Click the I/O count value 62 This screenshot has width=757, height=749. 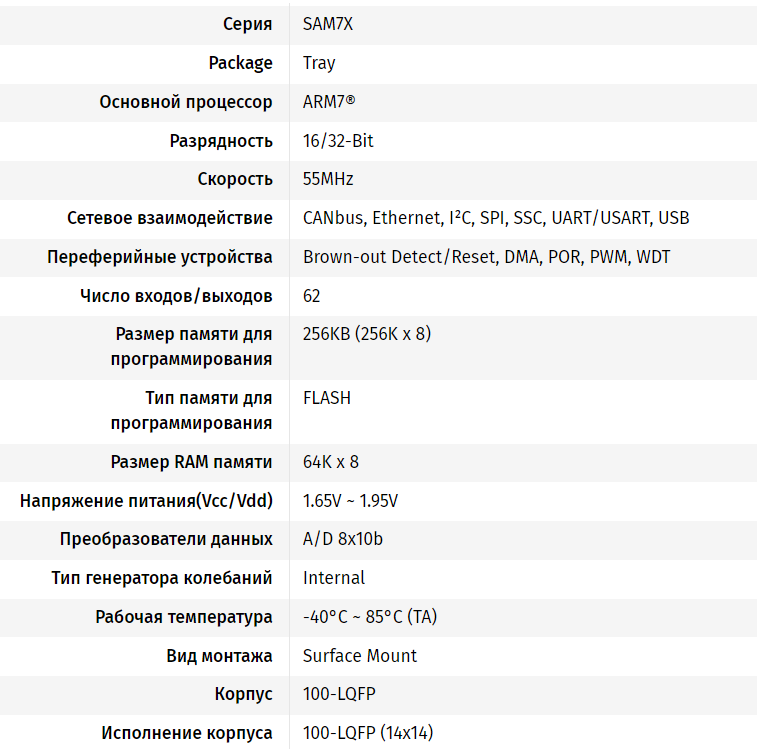(x=312, y=296)
